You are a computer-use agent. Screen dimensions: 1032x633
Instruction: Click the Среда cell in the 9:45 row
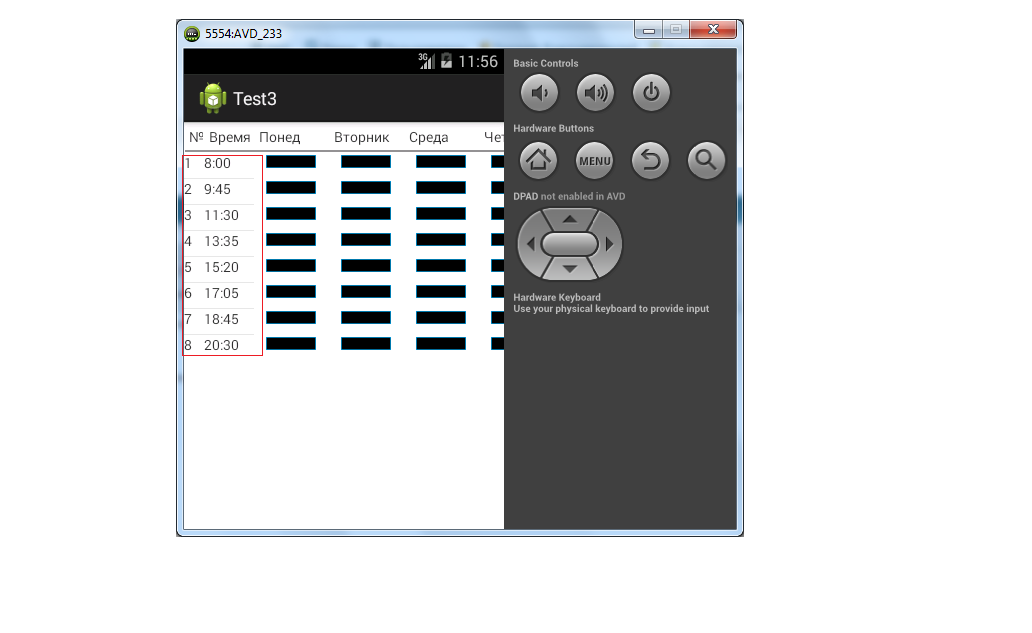pos(441,188)
